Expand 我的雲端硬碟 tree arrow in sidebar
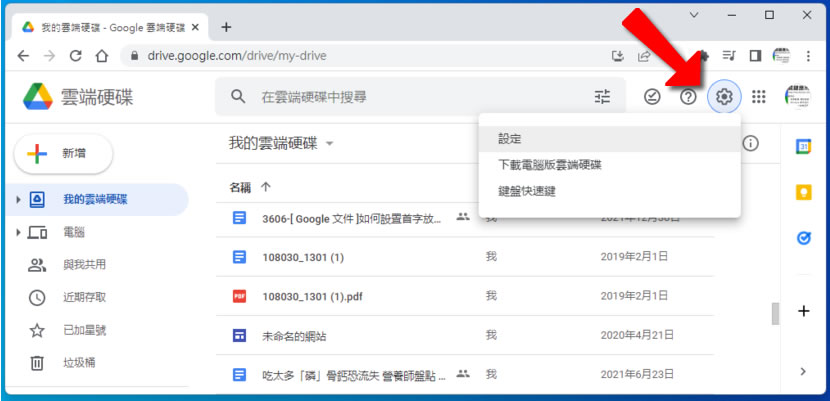This screenshot has height=401, width=830. (19, 200)
